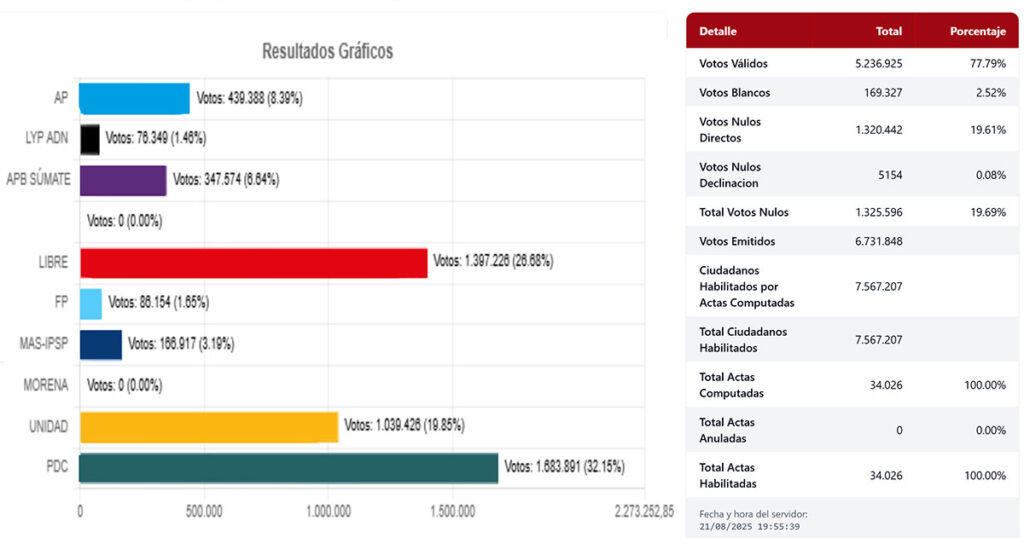Click the Votos Emitidos total value
Viewport: 1024px width, 538px height.
click(x=881, y=241)
